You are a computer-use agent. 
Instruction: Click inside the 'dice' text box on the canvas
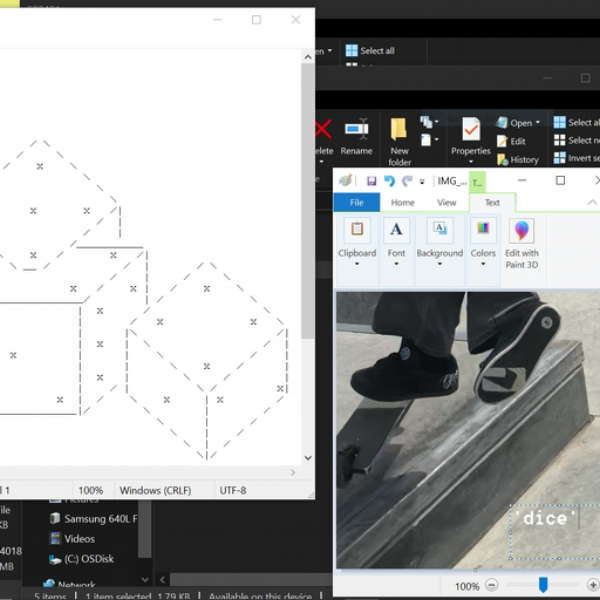tap(555, 531)
